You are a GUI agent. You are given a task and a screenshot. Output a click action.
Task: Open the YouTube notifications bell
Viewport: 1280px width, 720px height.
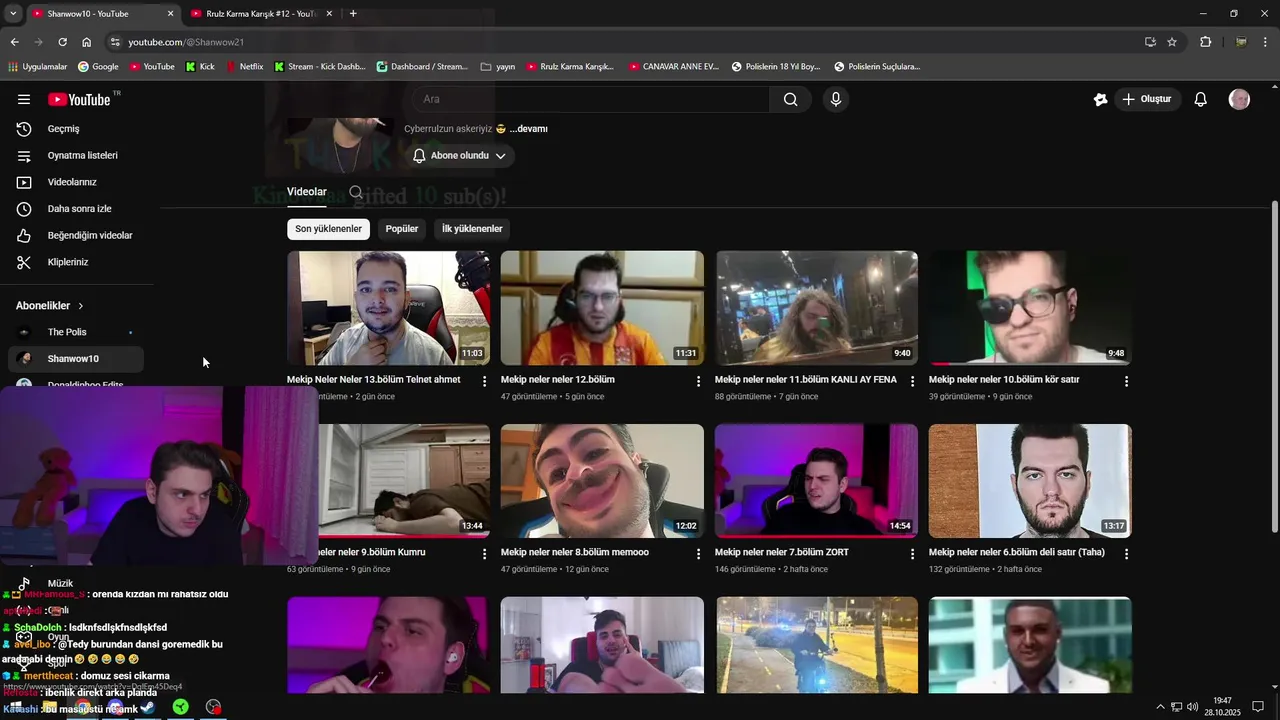click(1201, 99)
